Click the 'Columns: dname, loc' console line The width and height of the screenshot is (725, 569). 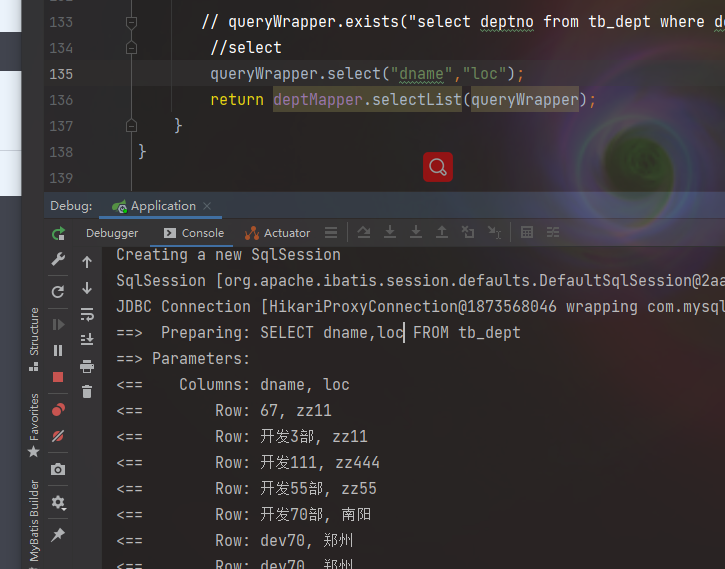point(233,385)
